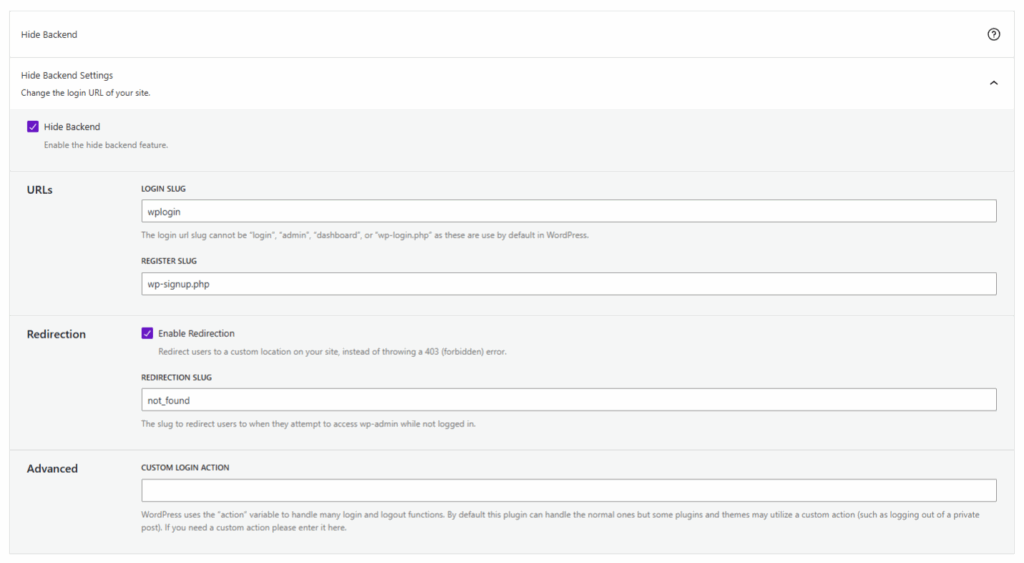1024x563 pixels.
Task: Uncheck the Hide Backend checkbox
Action: click(x=33, y=127)
